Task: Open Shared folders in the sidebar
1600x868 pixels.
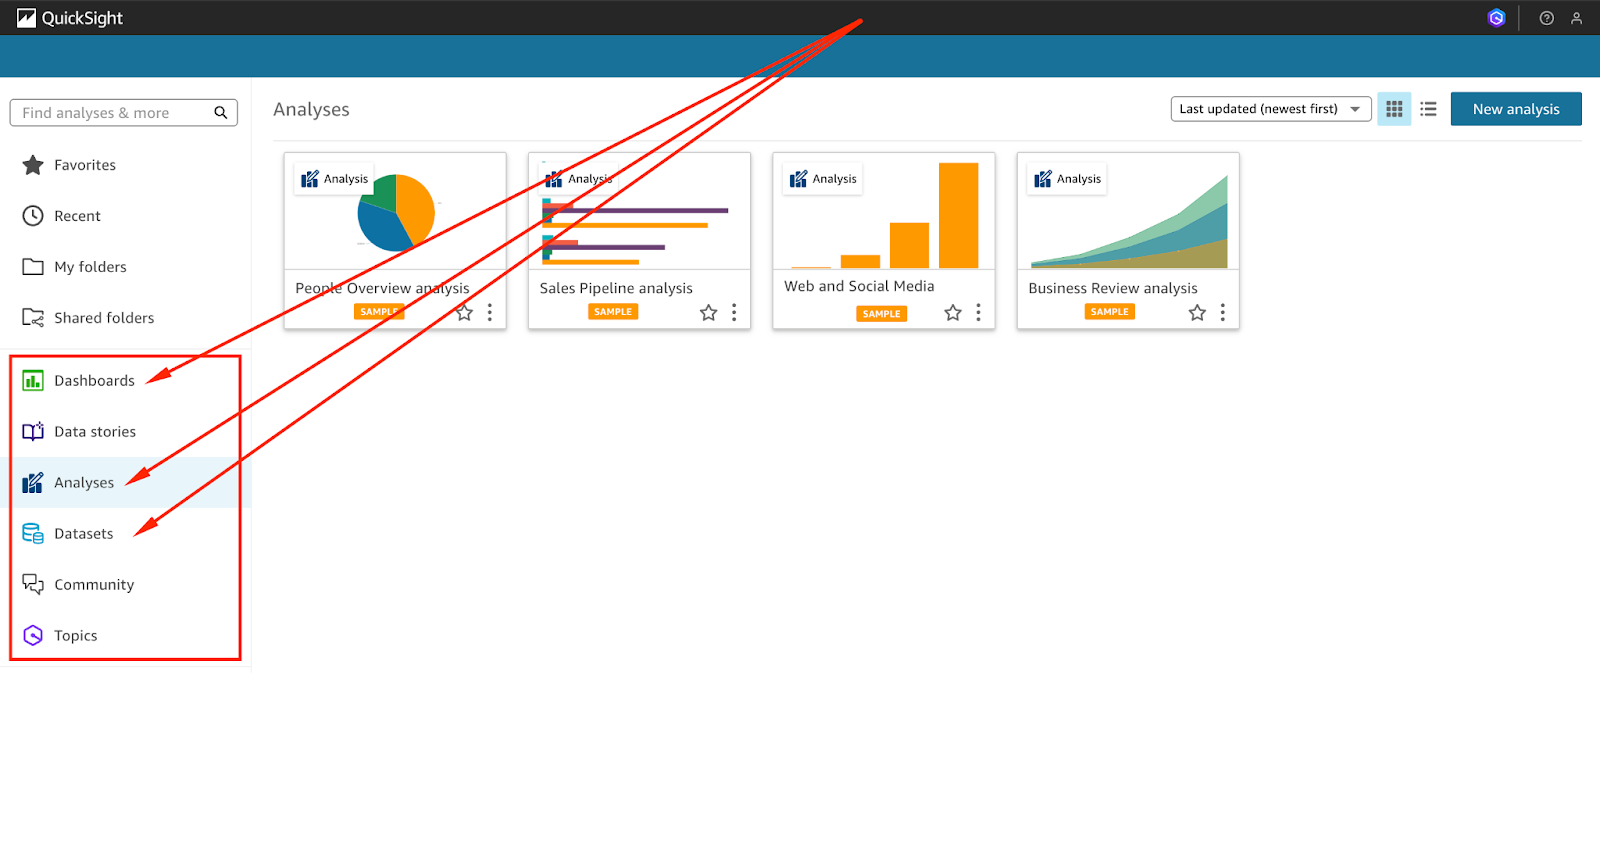Action: point(105,318)
